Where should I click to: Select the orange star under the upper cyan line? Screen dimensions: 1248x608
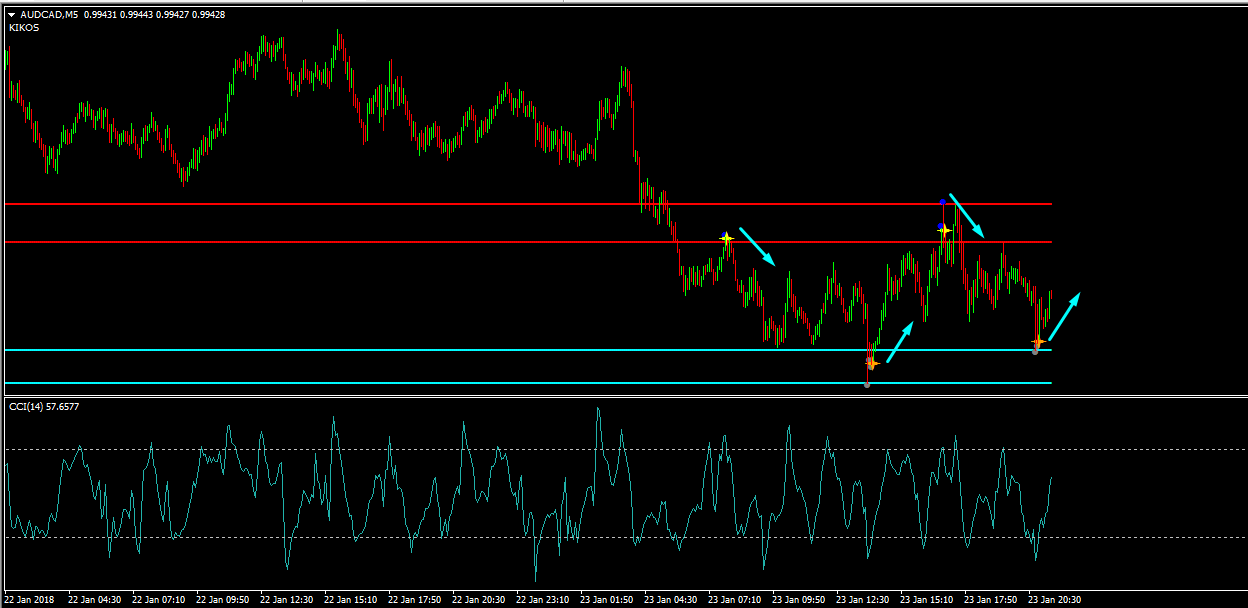point(872,363)
